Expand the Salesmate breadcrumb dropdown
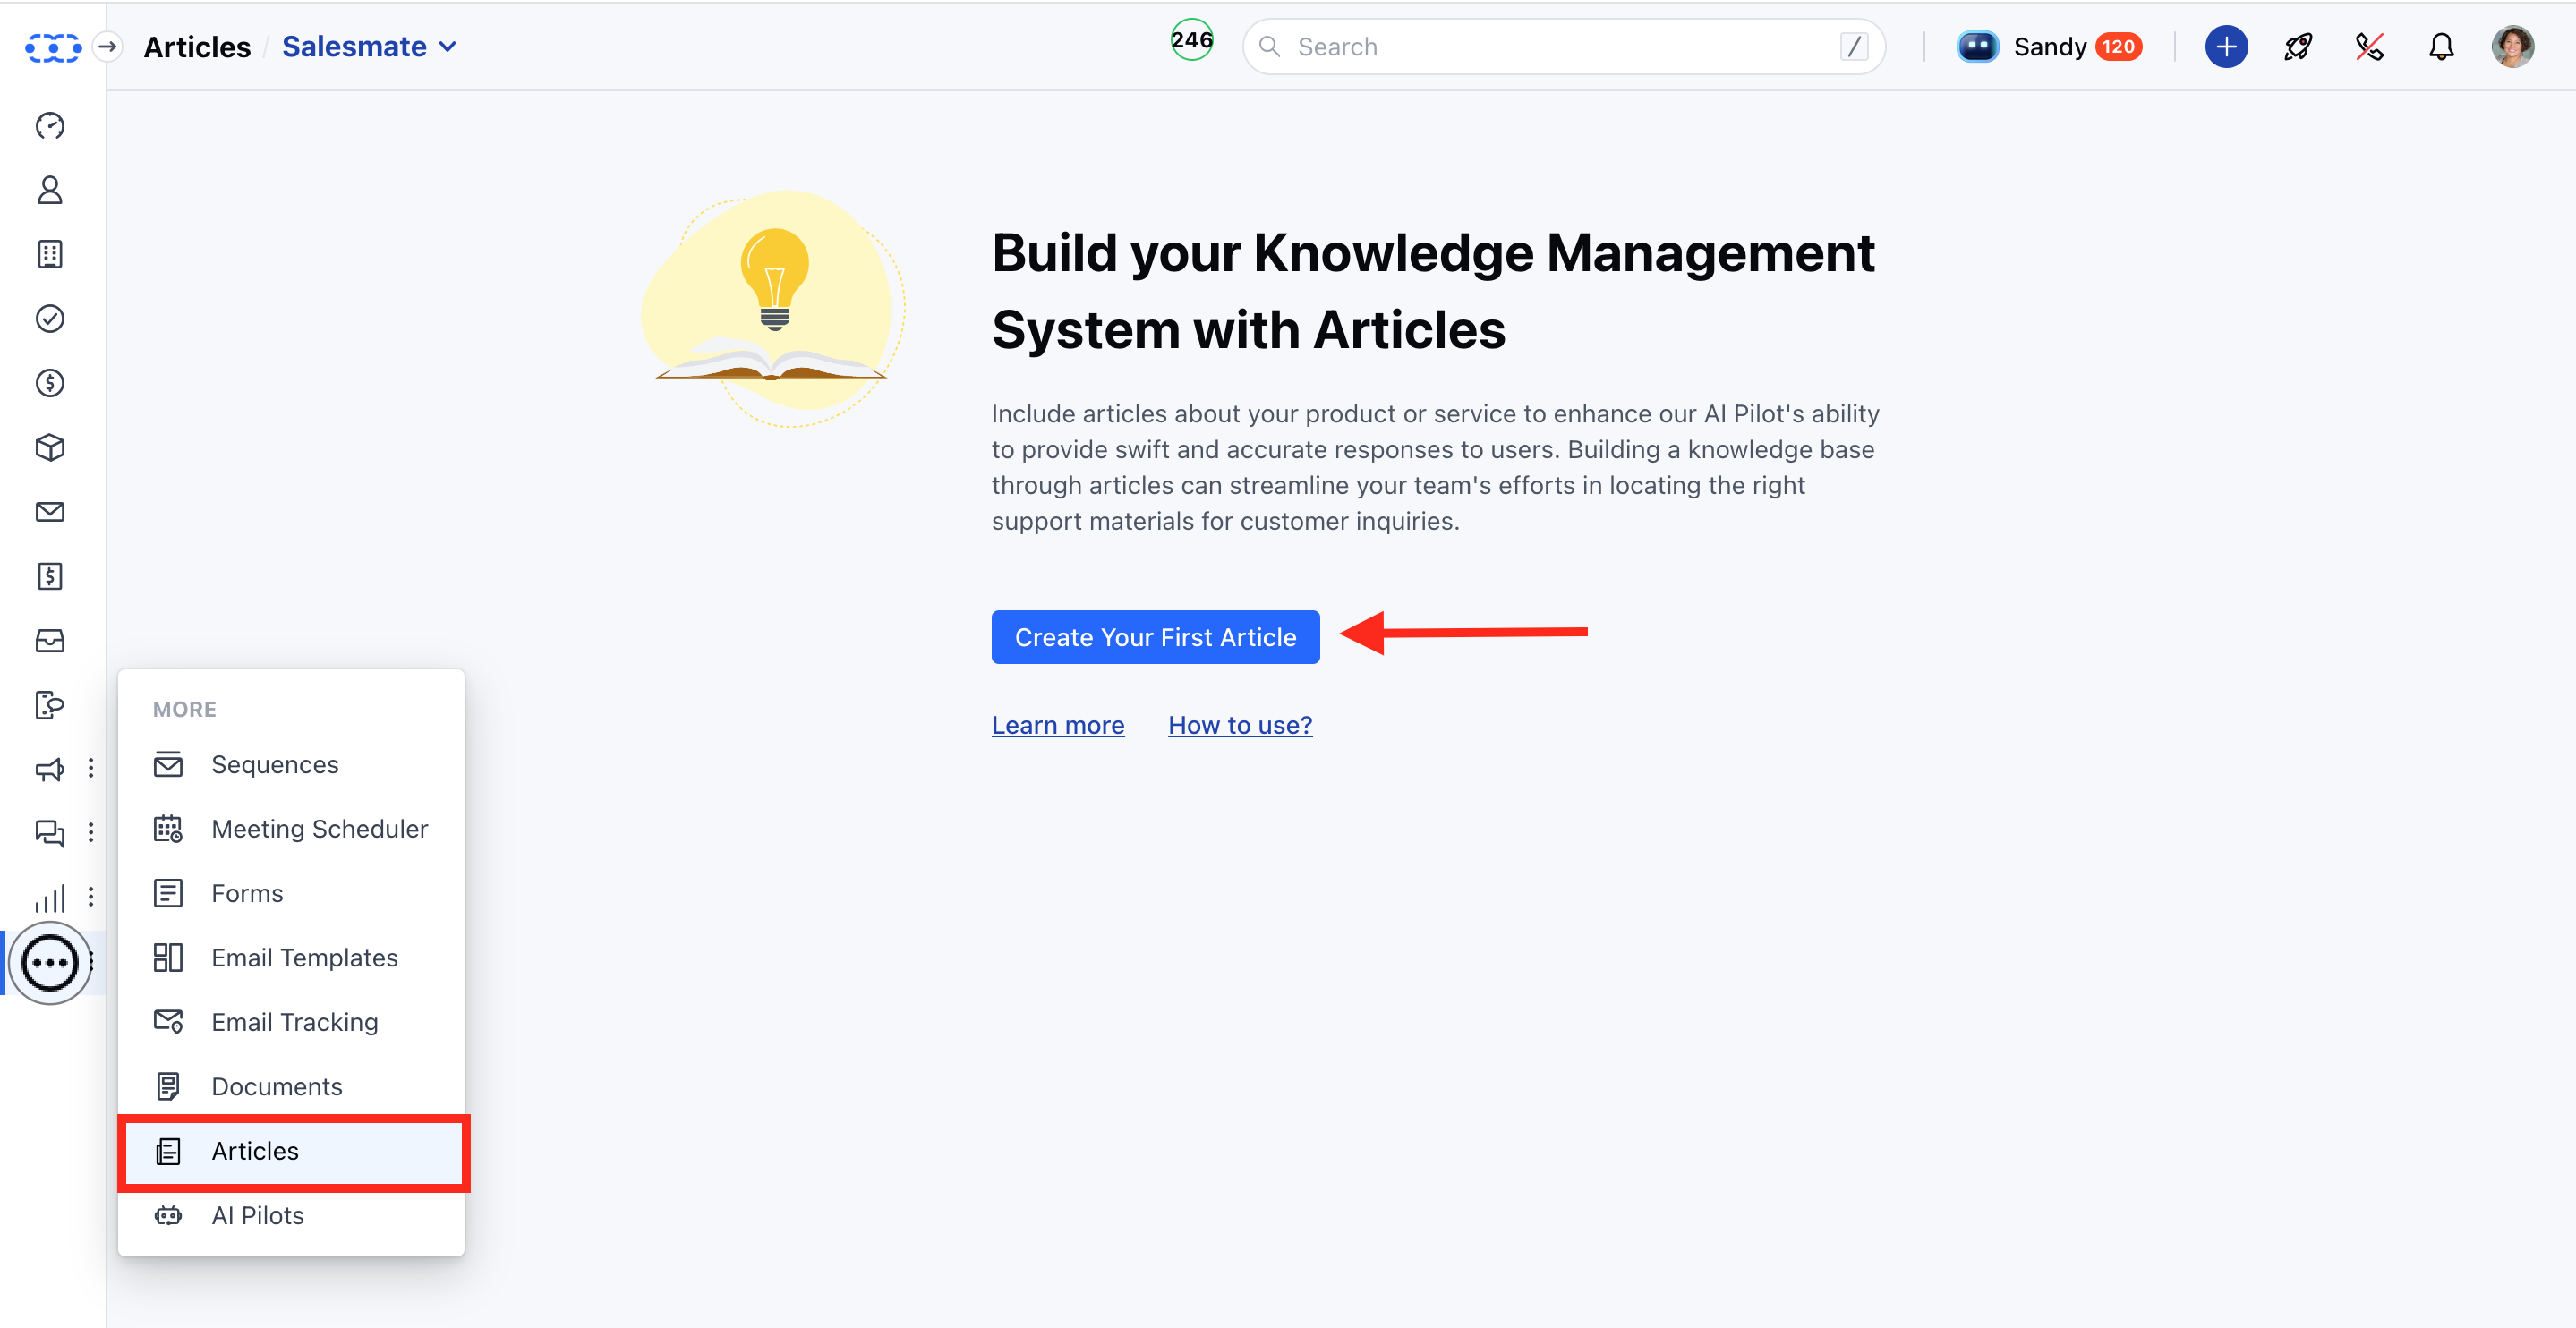This screenshot has height=1328, width=2576. (x=369, y=46)
